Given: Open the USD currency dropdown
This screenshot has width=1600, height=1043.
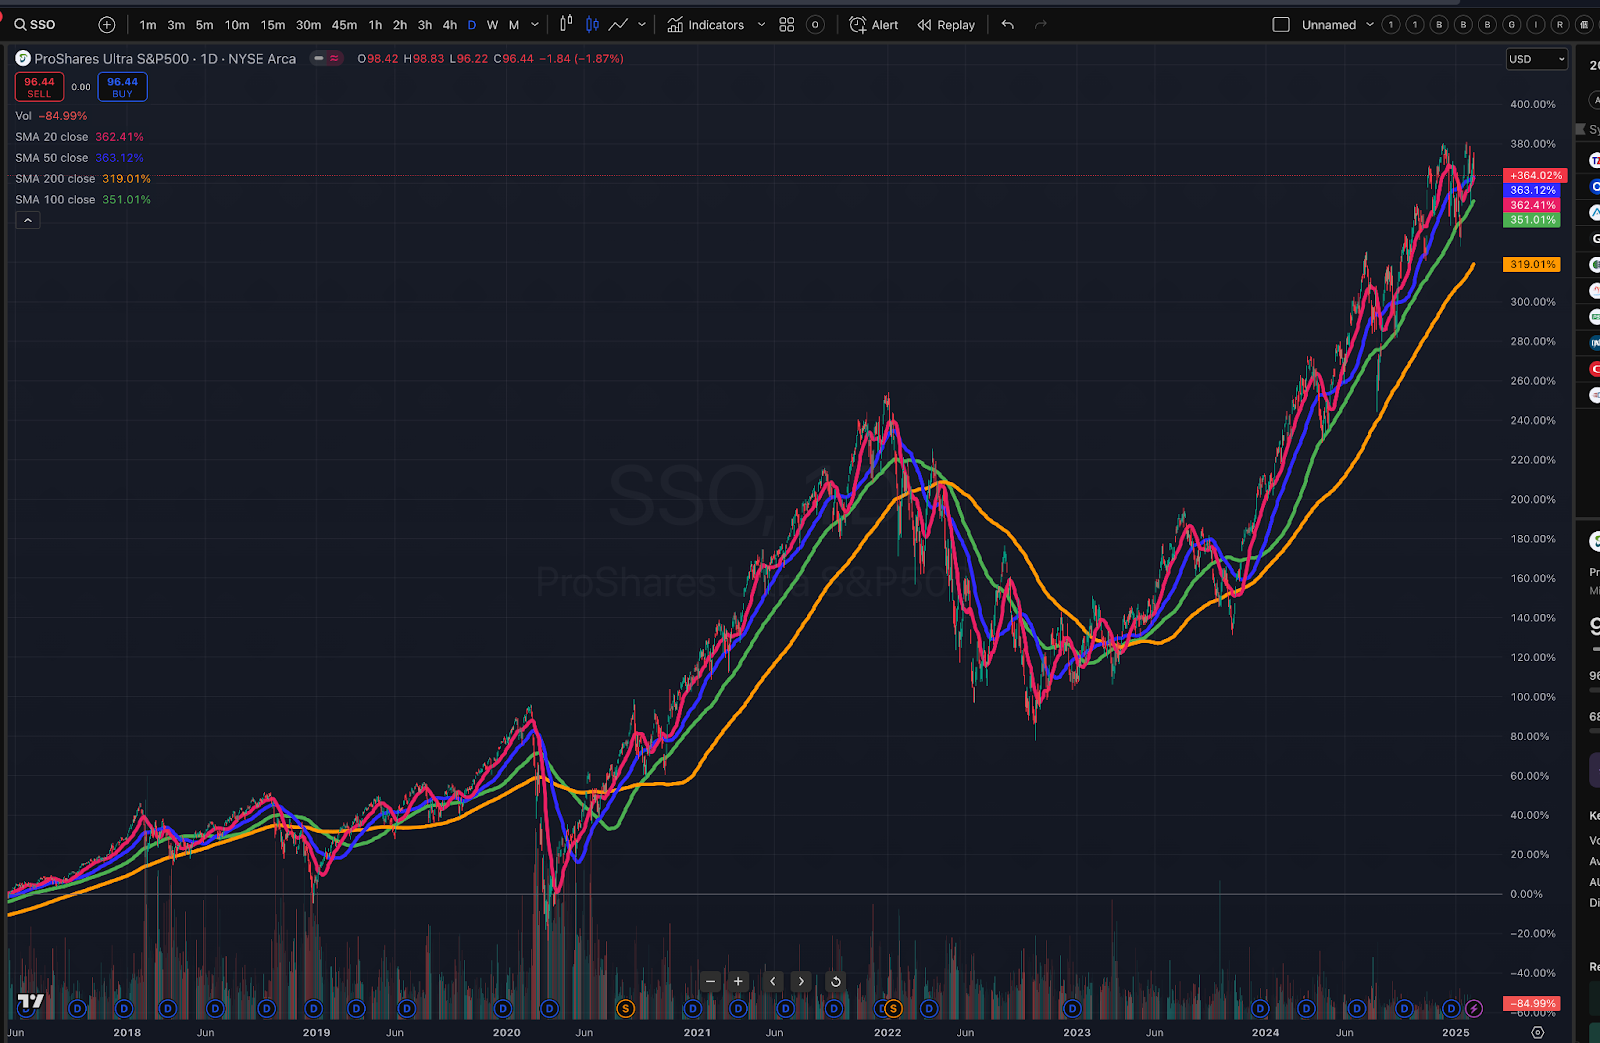Looking at the screenshot, I should click(x=1537, y=59).
